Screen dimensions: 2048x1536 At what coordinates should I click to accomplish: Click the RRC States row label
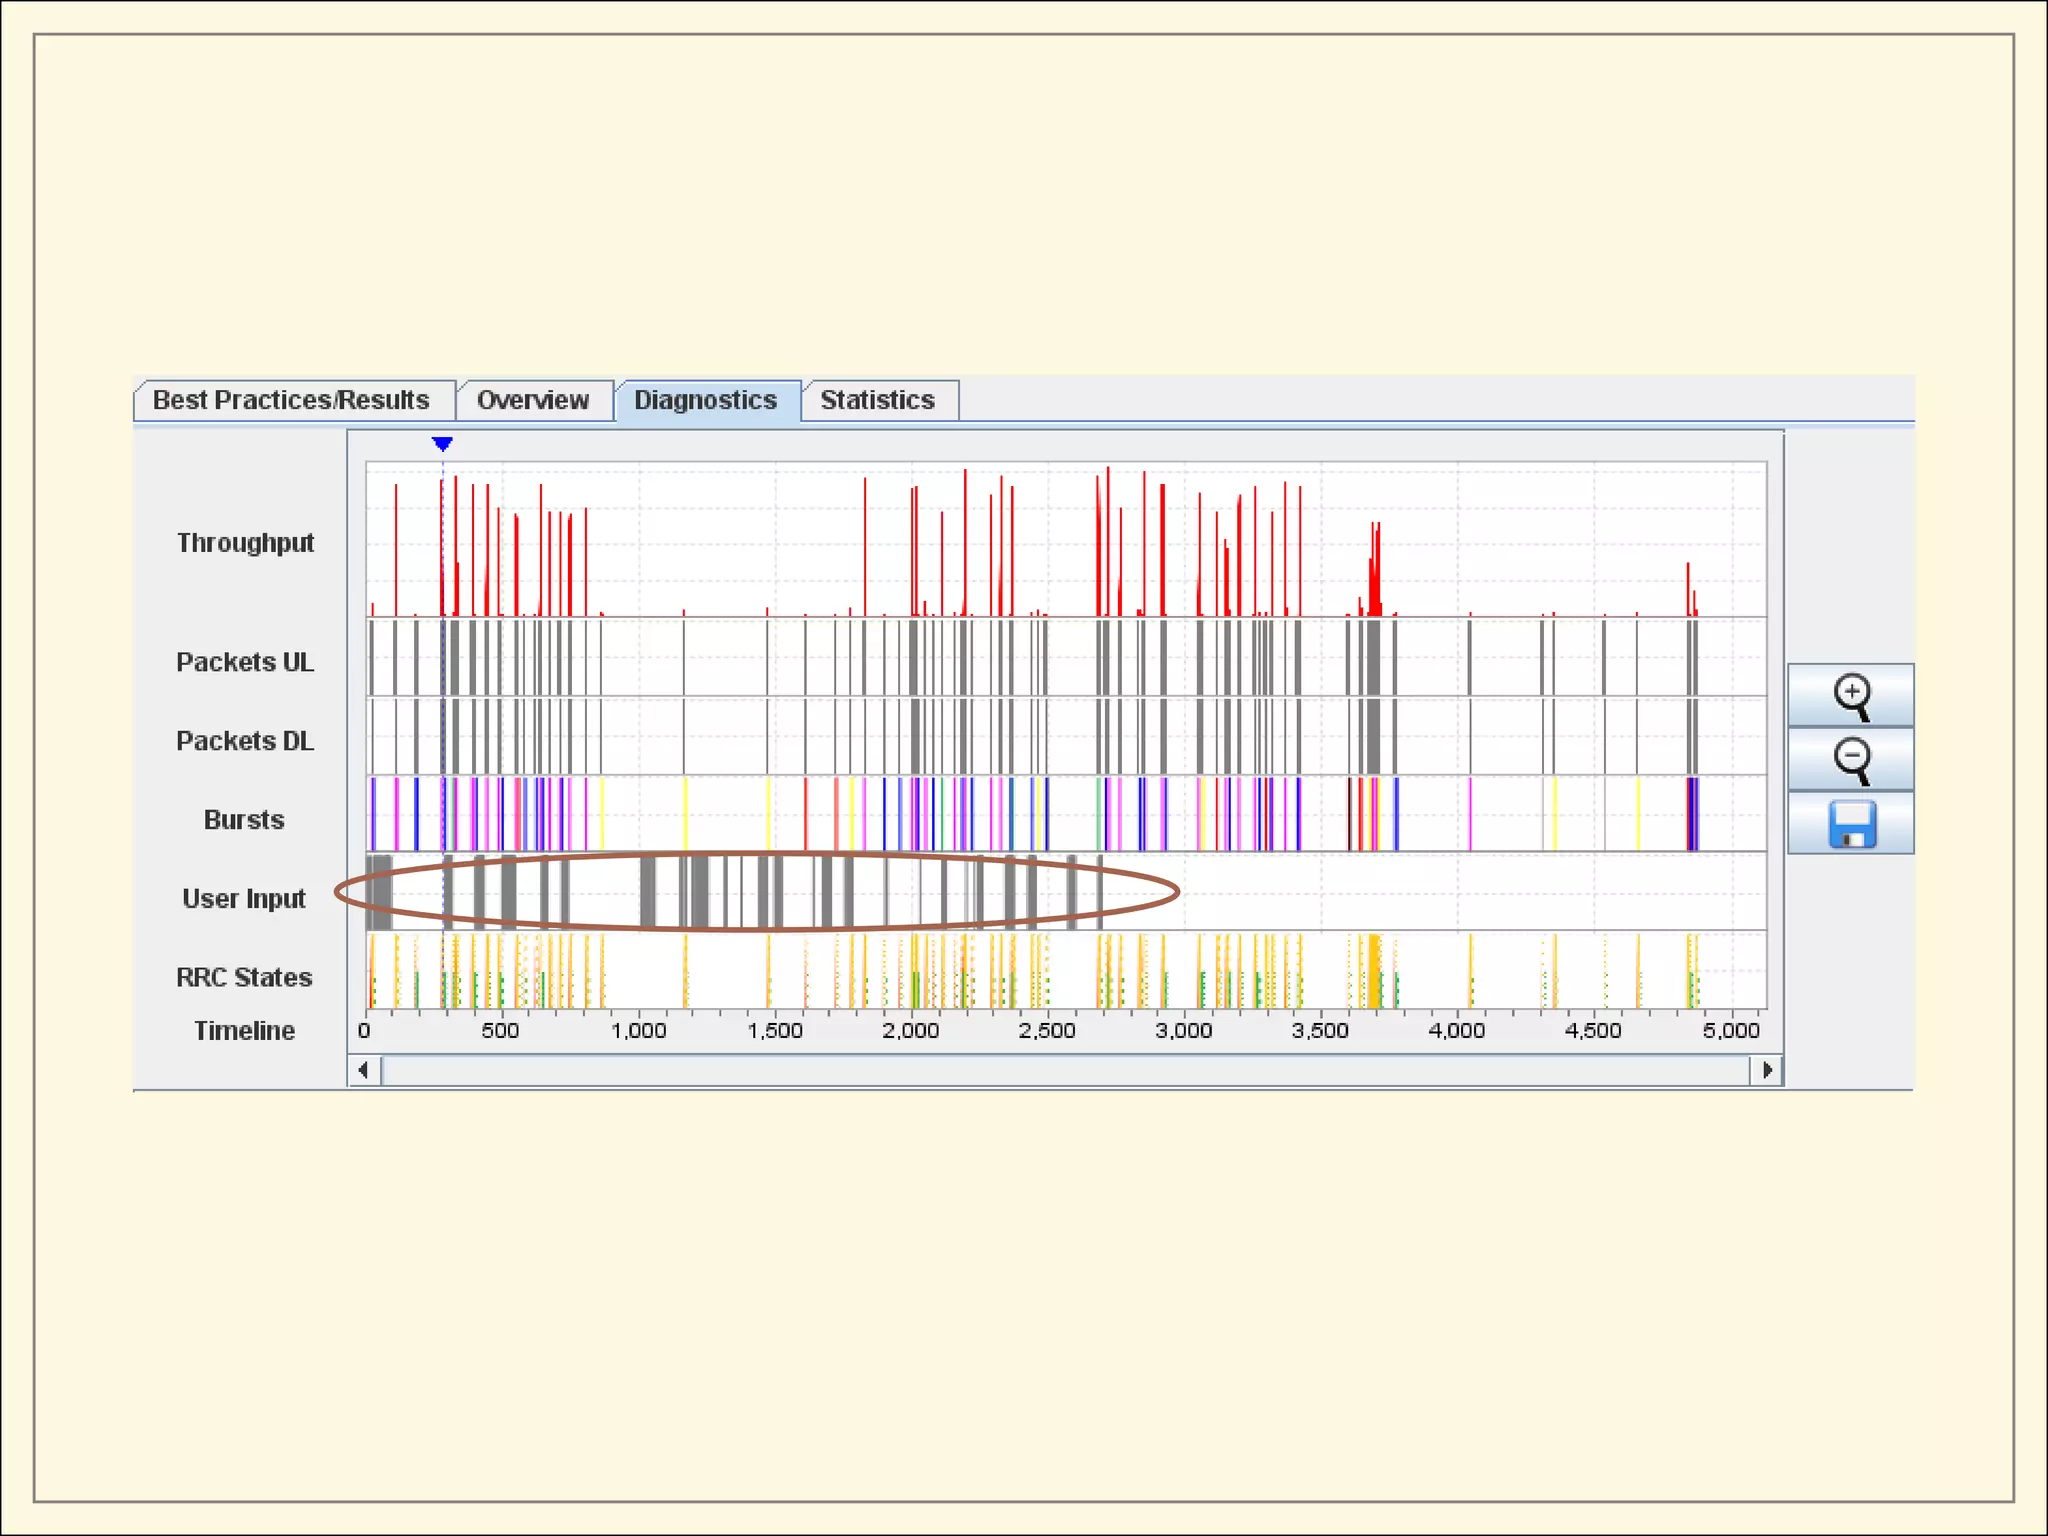[244, 977]
